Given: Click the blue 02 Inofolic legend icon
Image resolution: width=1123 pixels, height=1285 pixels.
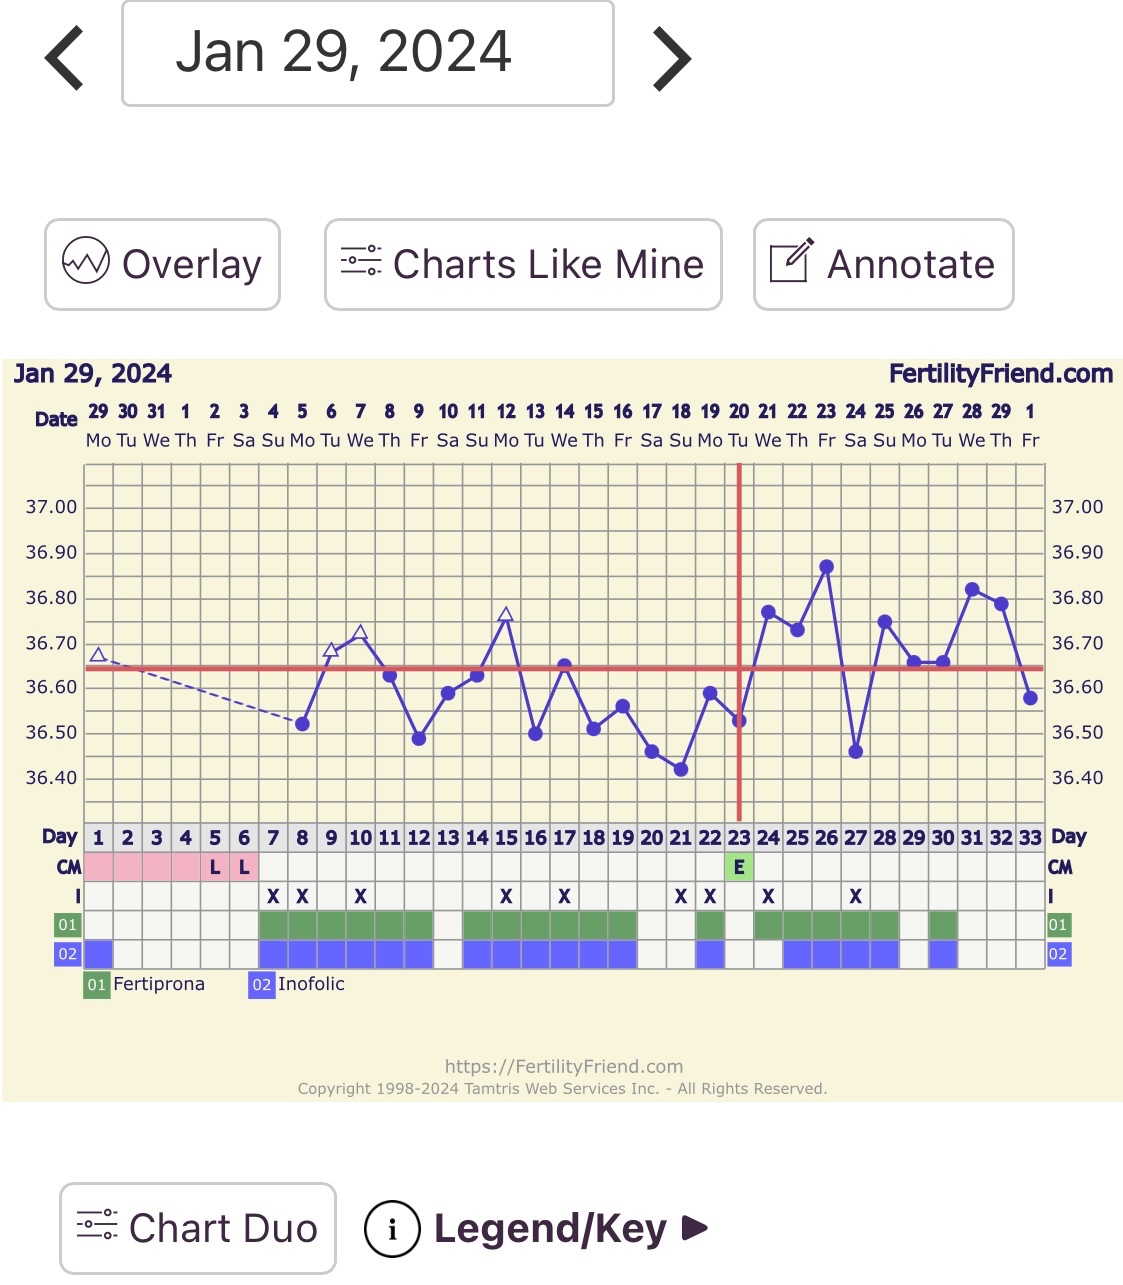Looking at the screenshot, I should pos(261,985).
